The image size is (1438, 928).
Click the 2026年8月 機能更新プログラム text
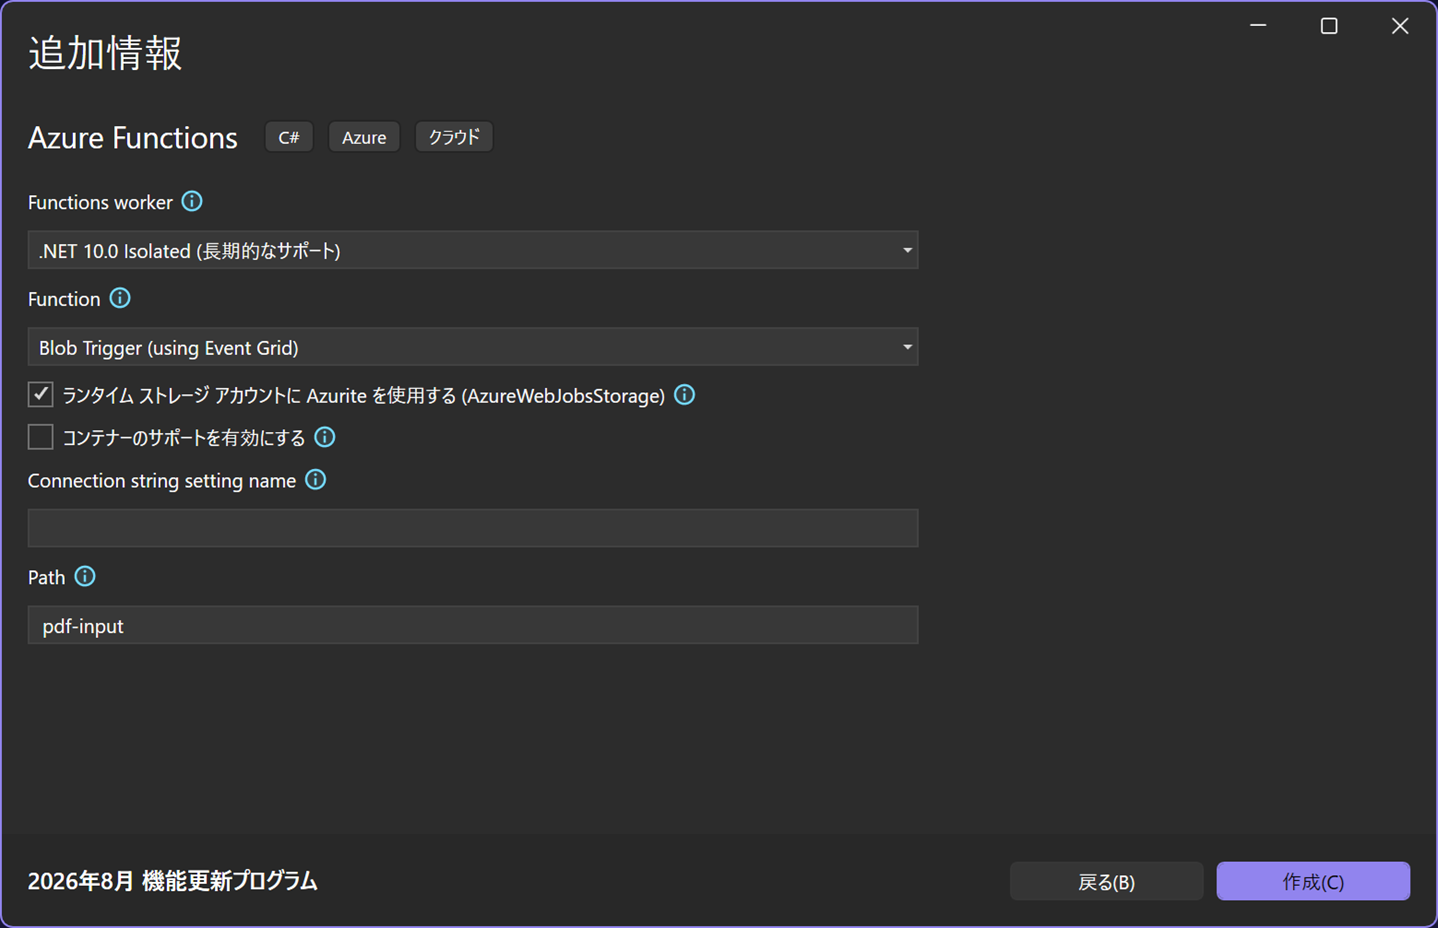(173, 881)
